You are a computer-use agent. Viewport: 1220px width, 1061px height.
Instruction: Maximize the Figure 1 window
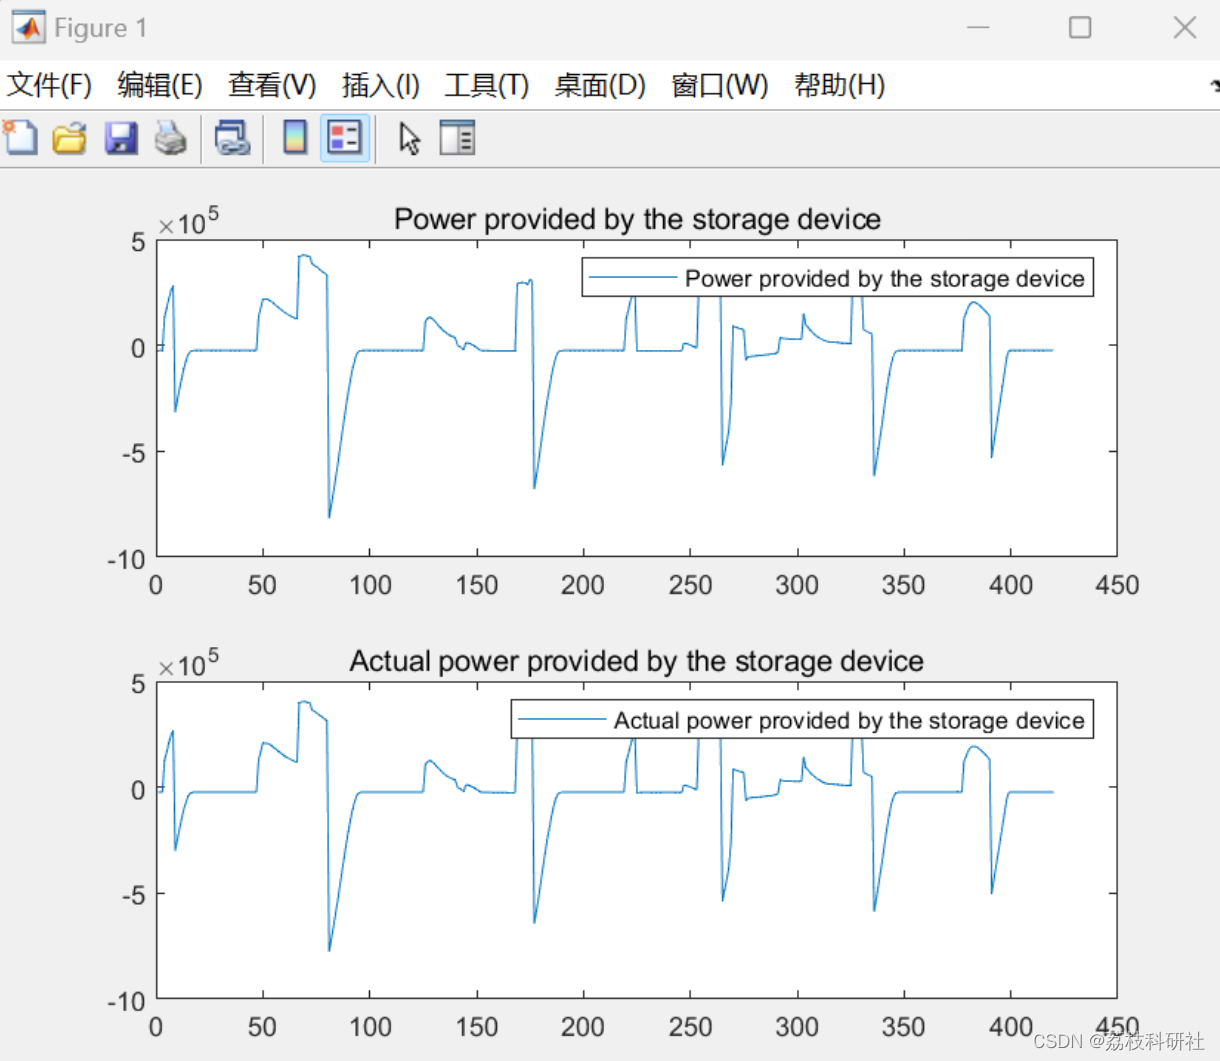coord(1080,27)
